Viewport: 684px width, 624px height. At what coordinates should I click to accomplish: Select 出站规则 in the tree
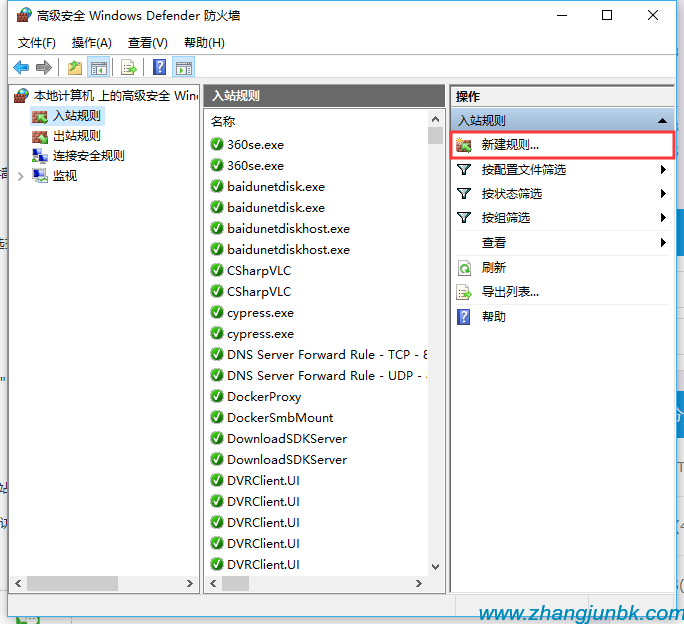77,136
